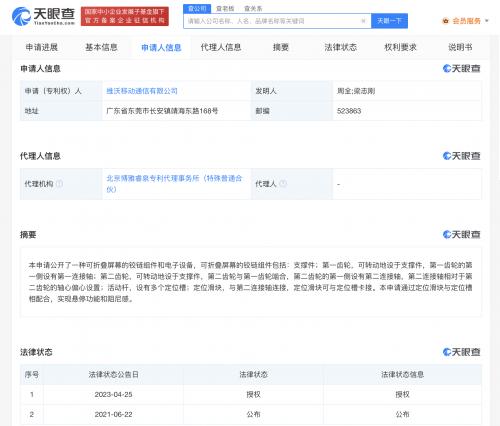The width and height of the screenshot is (500, 426).
Task: Click the 发明人 label cell
Action: [x=292, y=91]
